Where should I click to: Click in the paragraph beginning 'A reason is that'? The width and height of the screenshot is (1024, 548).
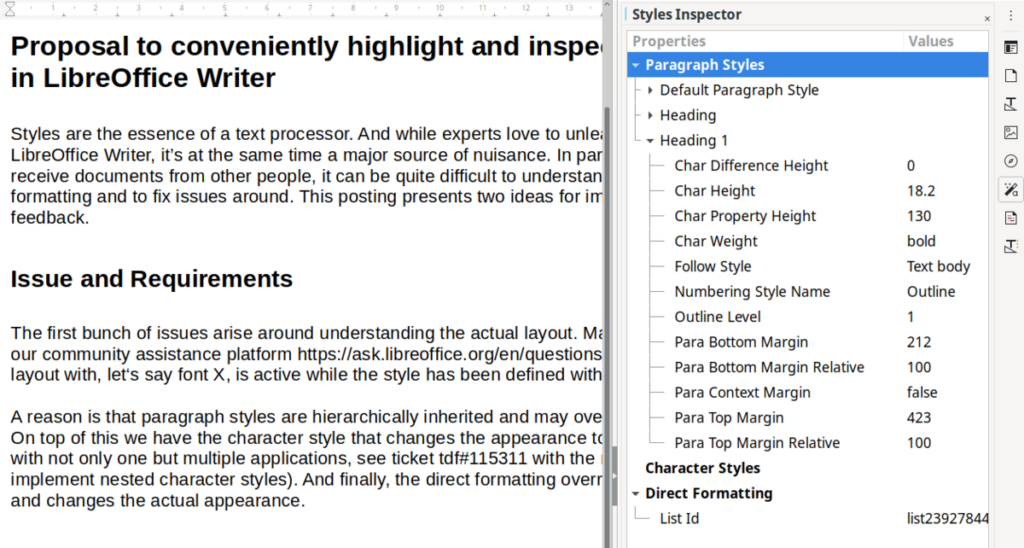click(306, 459)
